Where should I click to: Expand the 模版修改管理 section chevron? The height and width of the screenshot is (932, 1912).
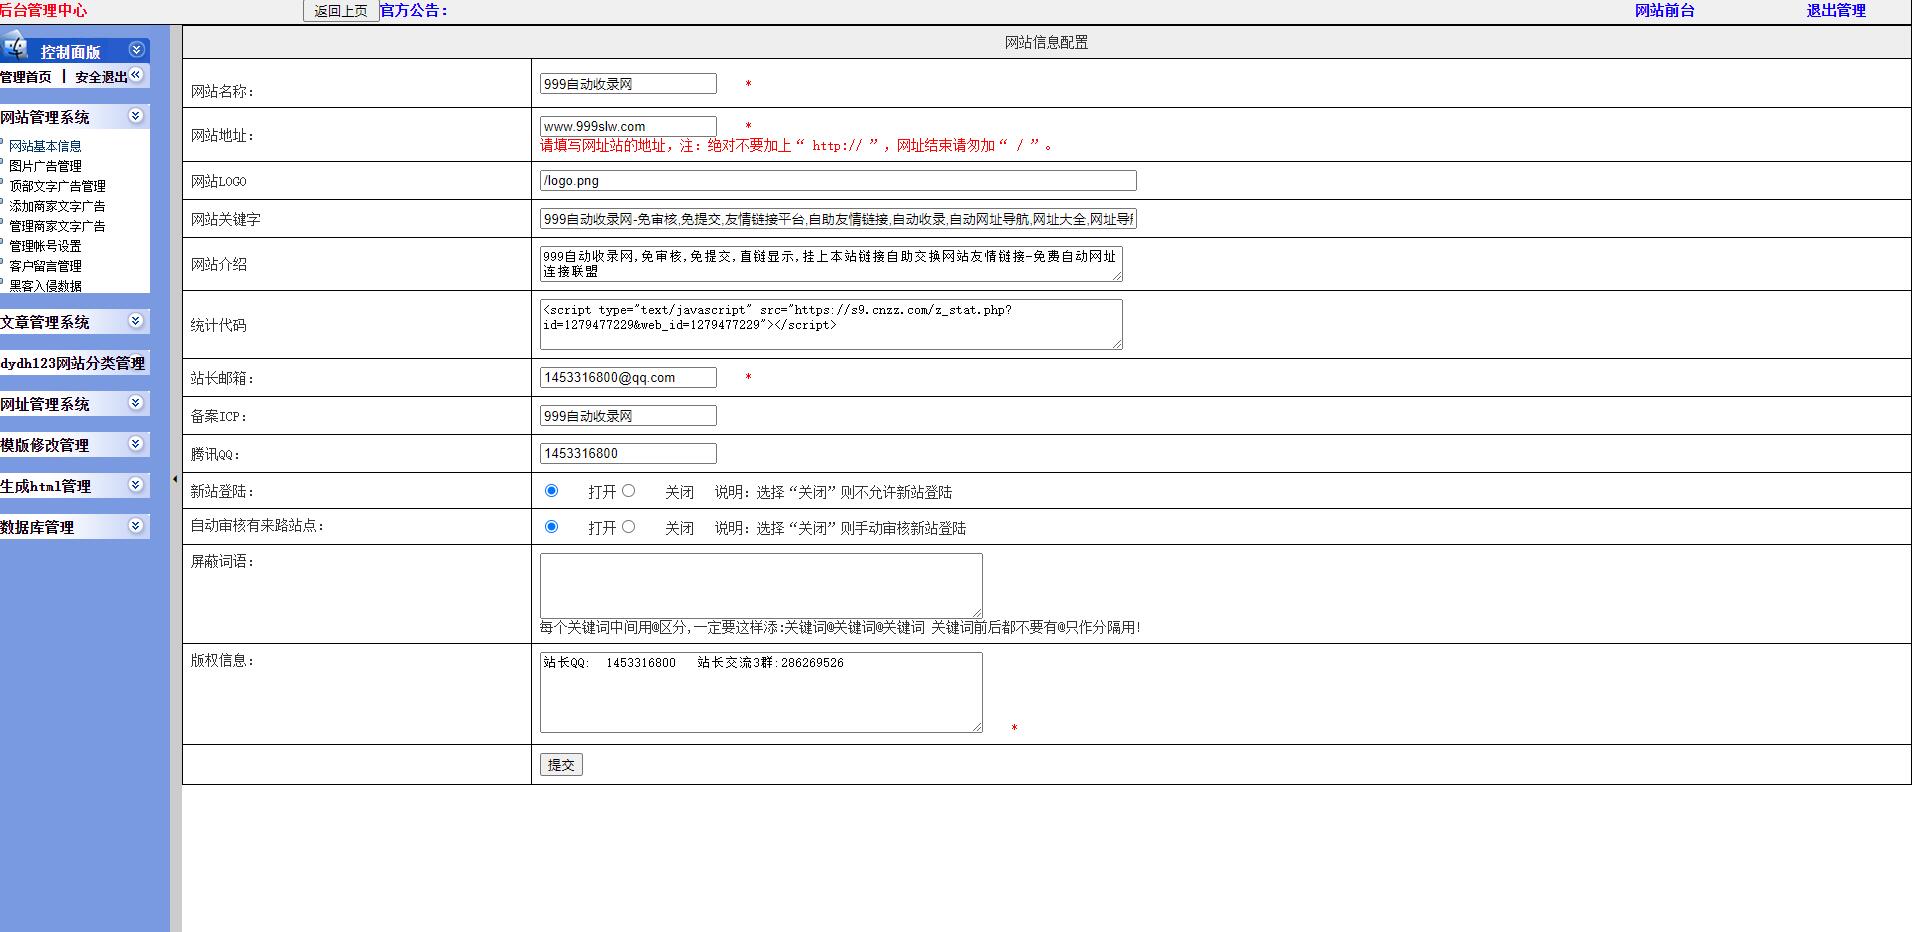[136, 444]
